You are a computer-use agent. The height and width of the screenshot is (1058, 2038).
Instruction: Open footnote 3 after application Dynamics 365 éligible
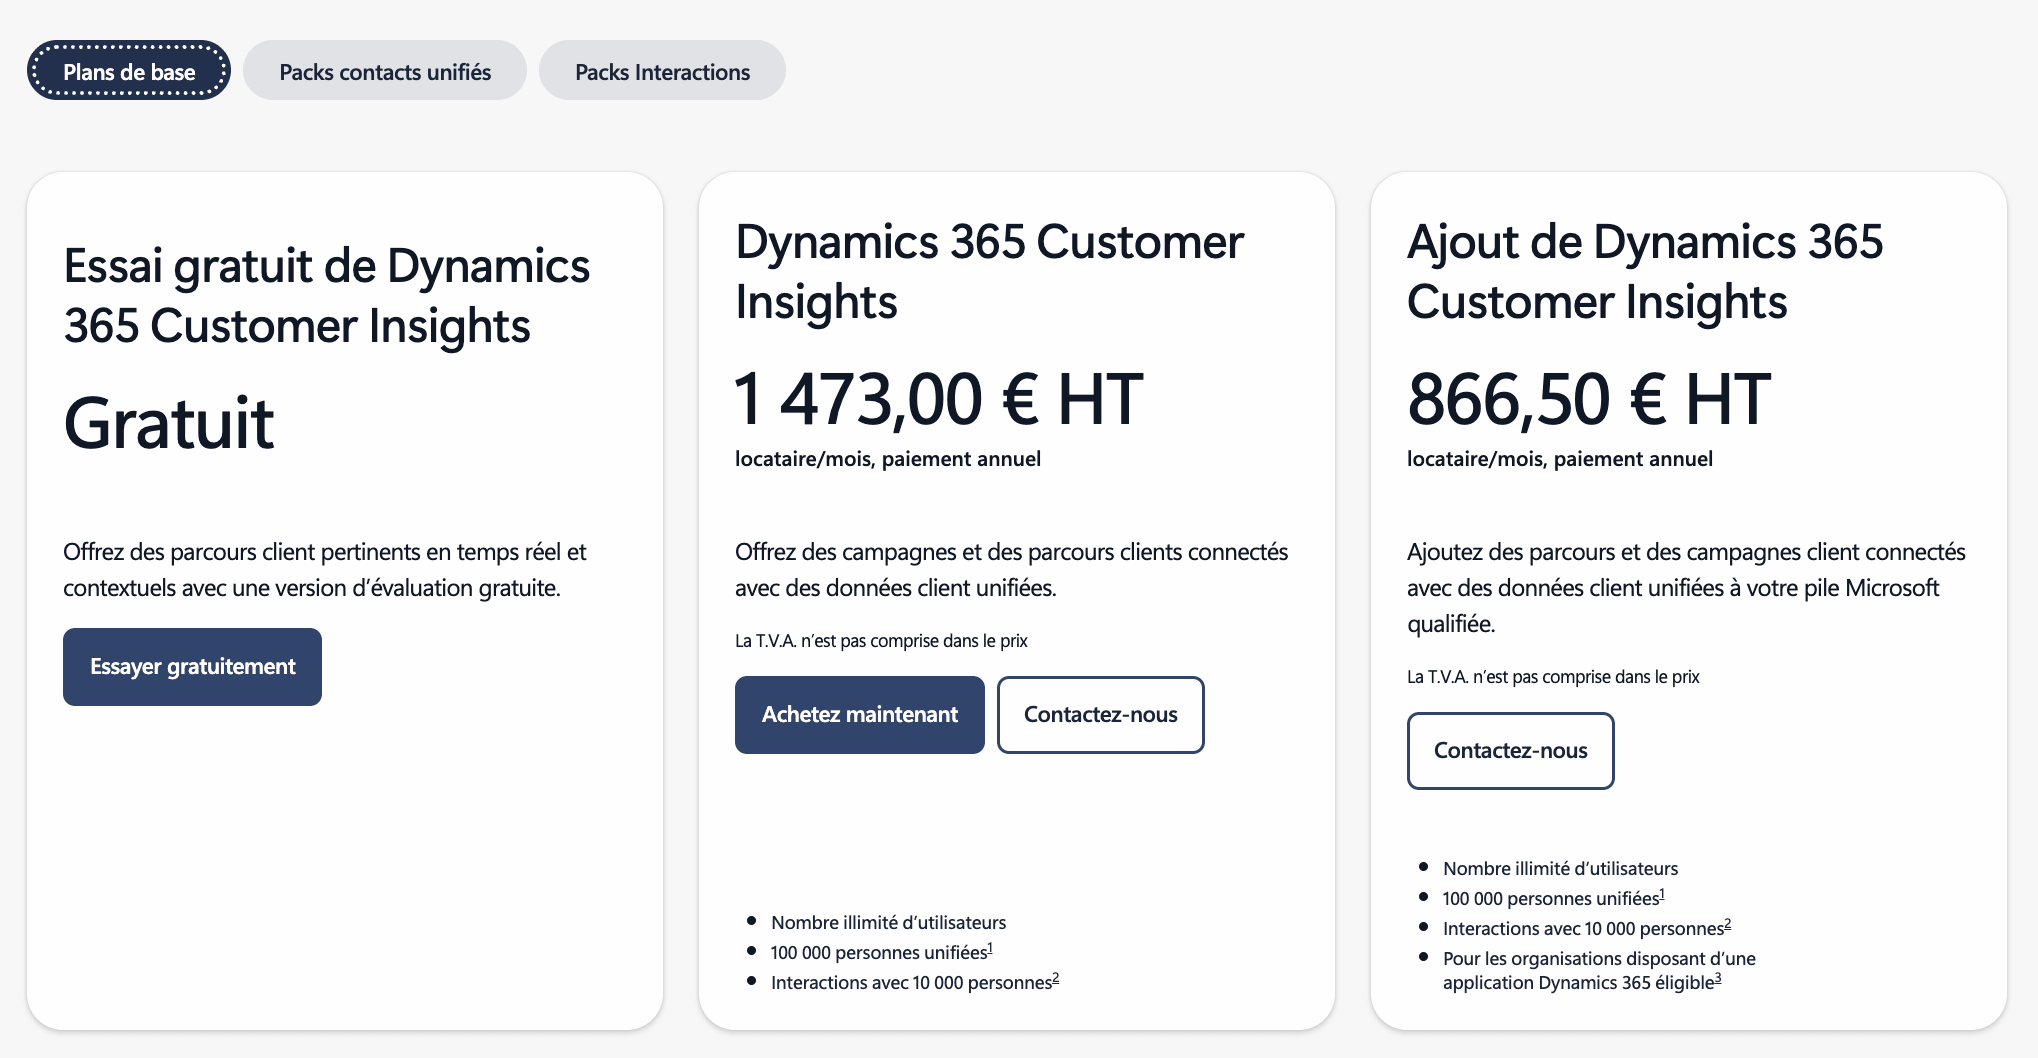1718,977
